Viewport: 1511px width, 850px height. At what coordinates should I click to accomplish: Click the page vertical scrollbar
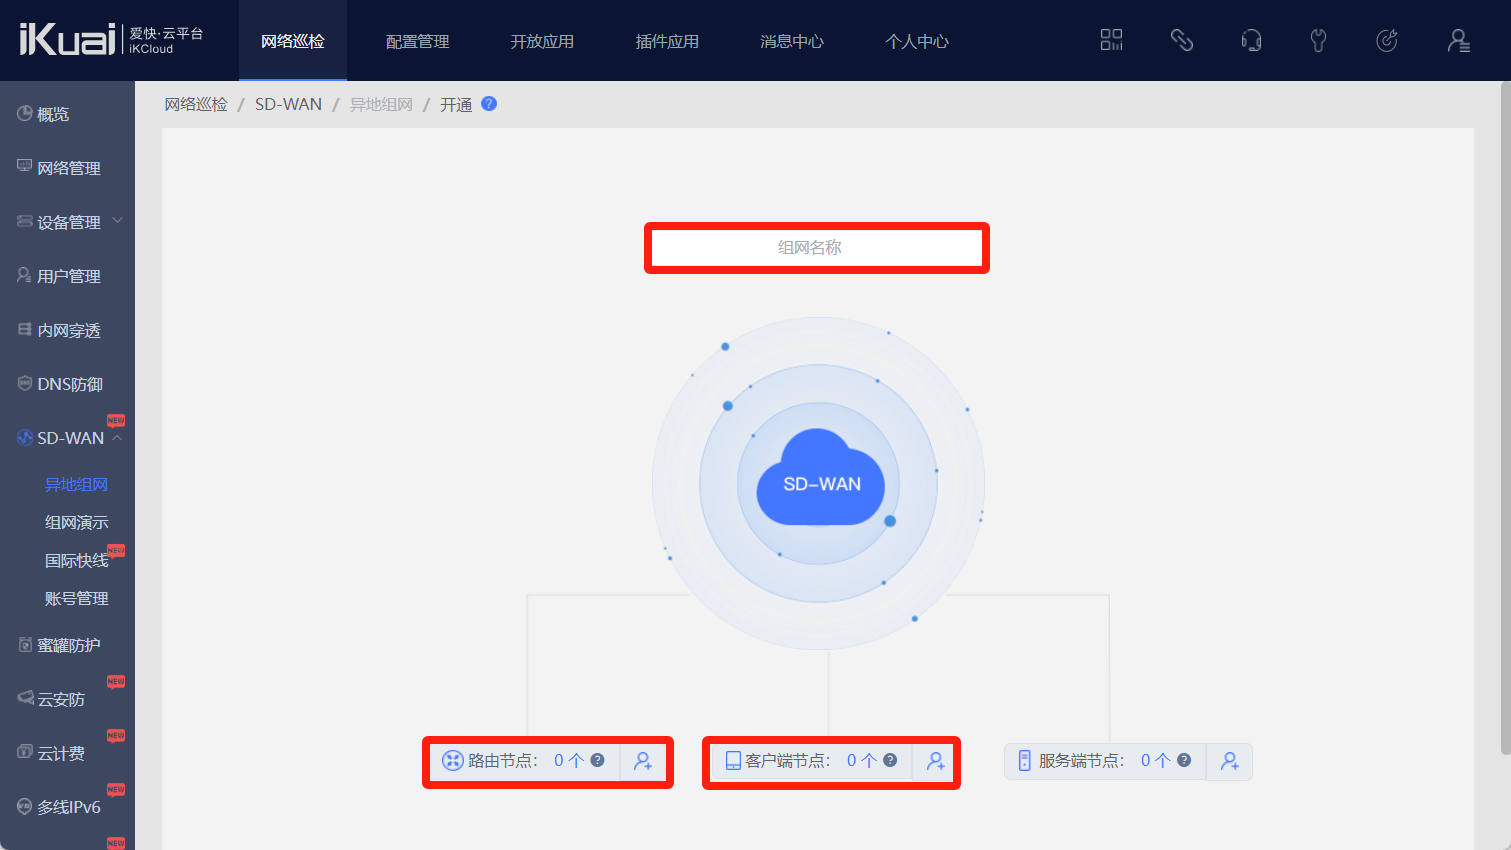[x=1505, y=420]
